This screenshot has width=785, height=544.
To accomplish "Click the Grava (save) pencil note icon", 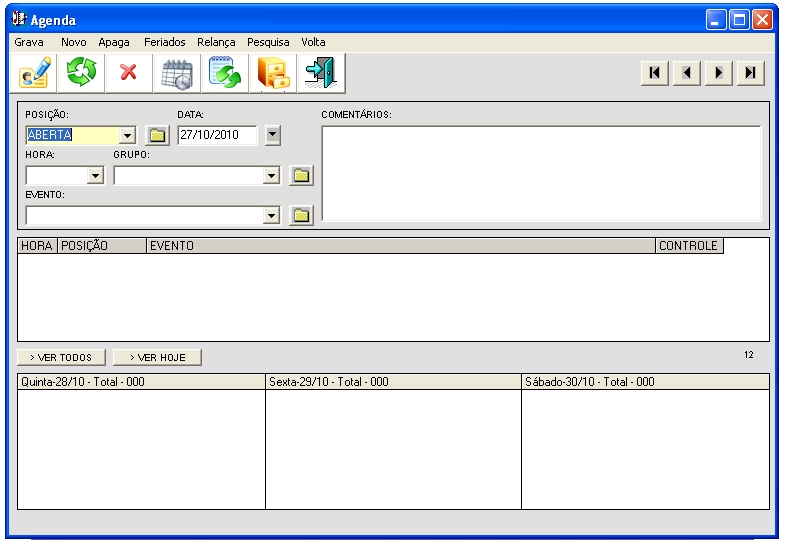I will (x=34, y=73).
